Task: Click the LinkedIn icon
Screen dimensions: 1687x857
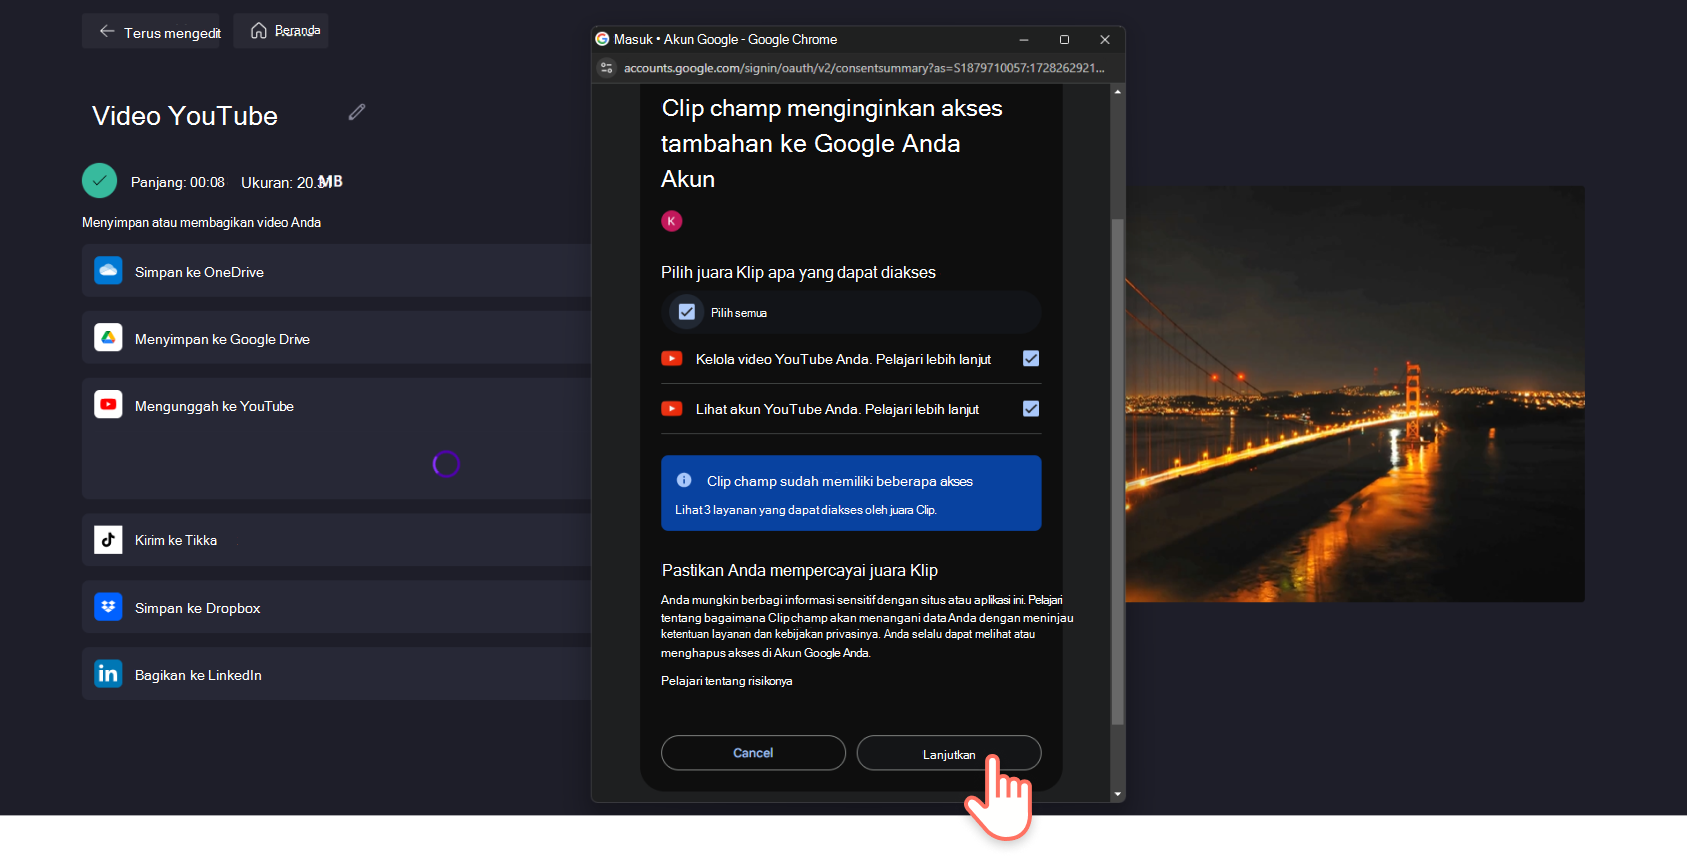Action: tap(108, 674)
